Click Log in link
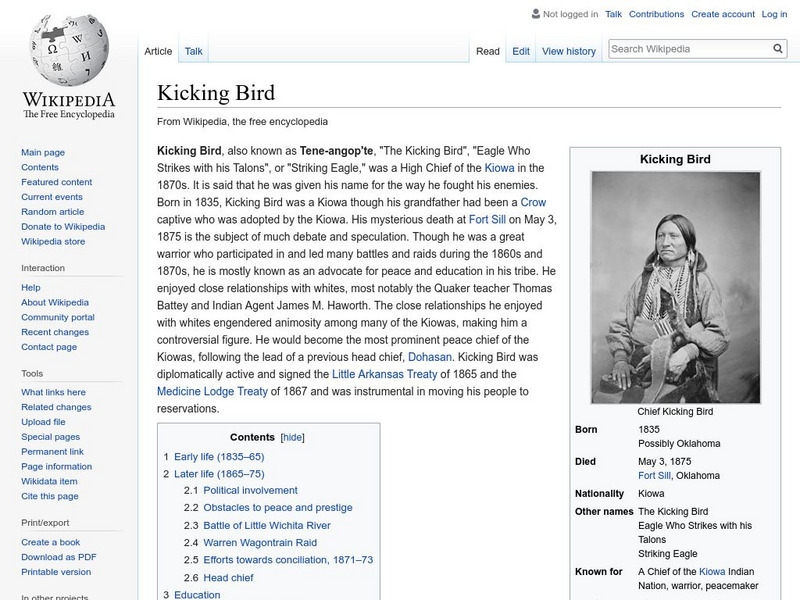 click(x=774, y=14)
